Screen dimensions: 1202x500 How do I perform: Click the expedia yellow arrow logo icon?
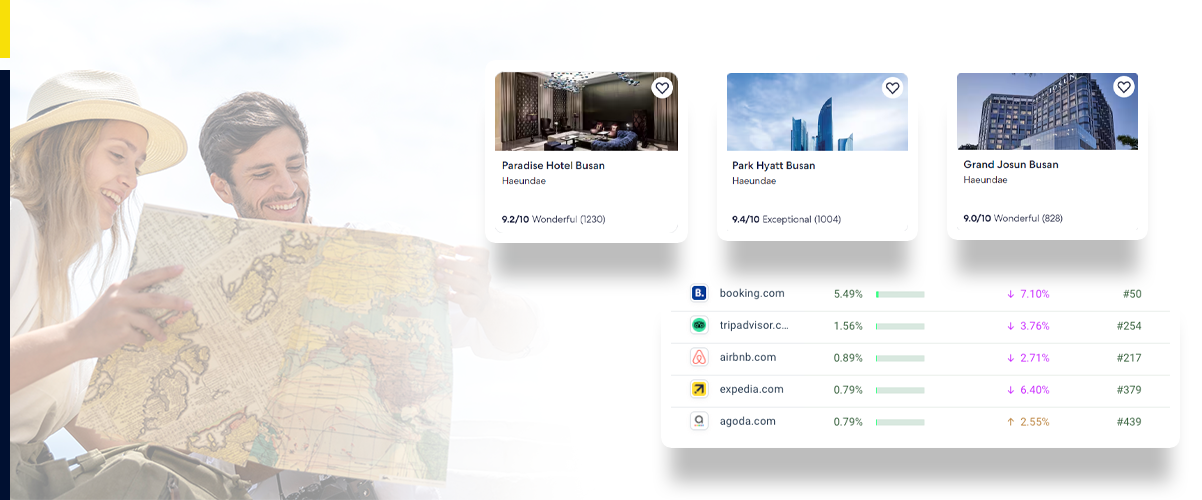point(699,389)
